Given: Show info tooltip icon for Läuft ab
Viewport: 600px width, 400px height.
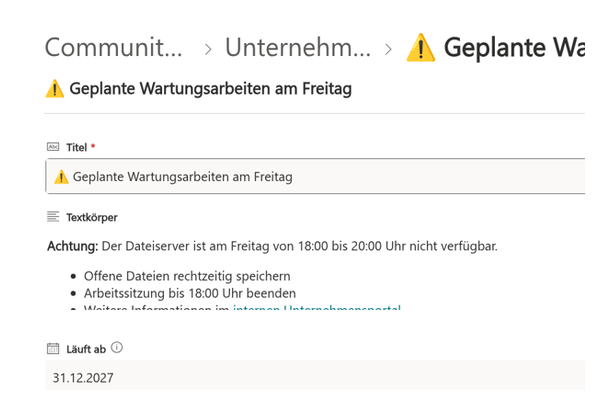Looking at the screenshot, I should (x=117, y=348).
